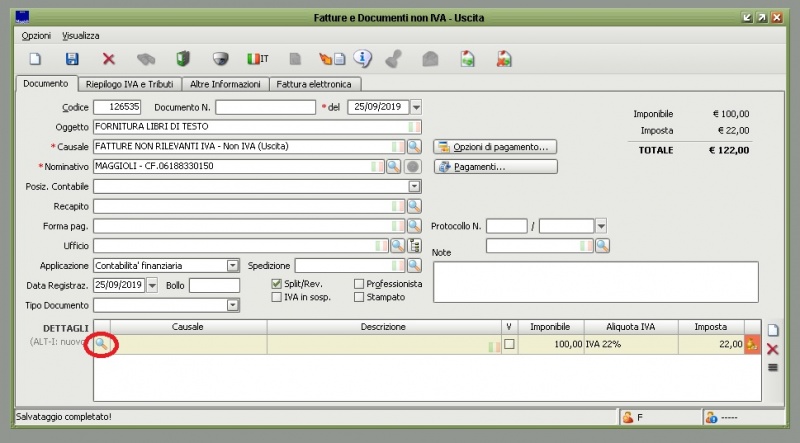Viewport: 800px width, 443px height.
Task: Expand the Applicazione dropdown
Action: point(233,266)
